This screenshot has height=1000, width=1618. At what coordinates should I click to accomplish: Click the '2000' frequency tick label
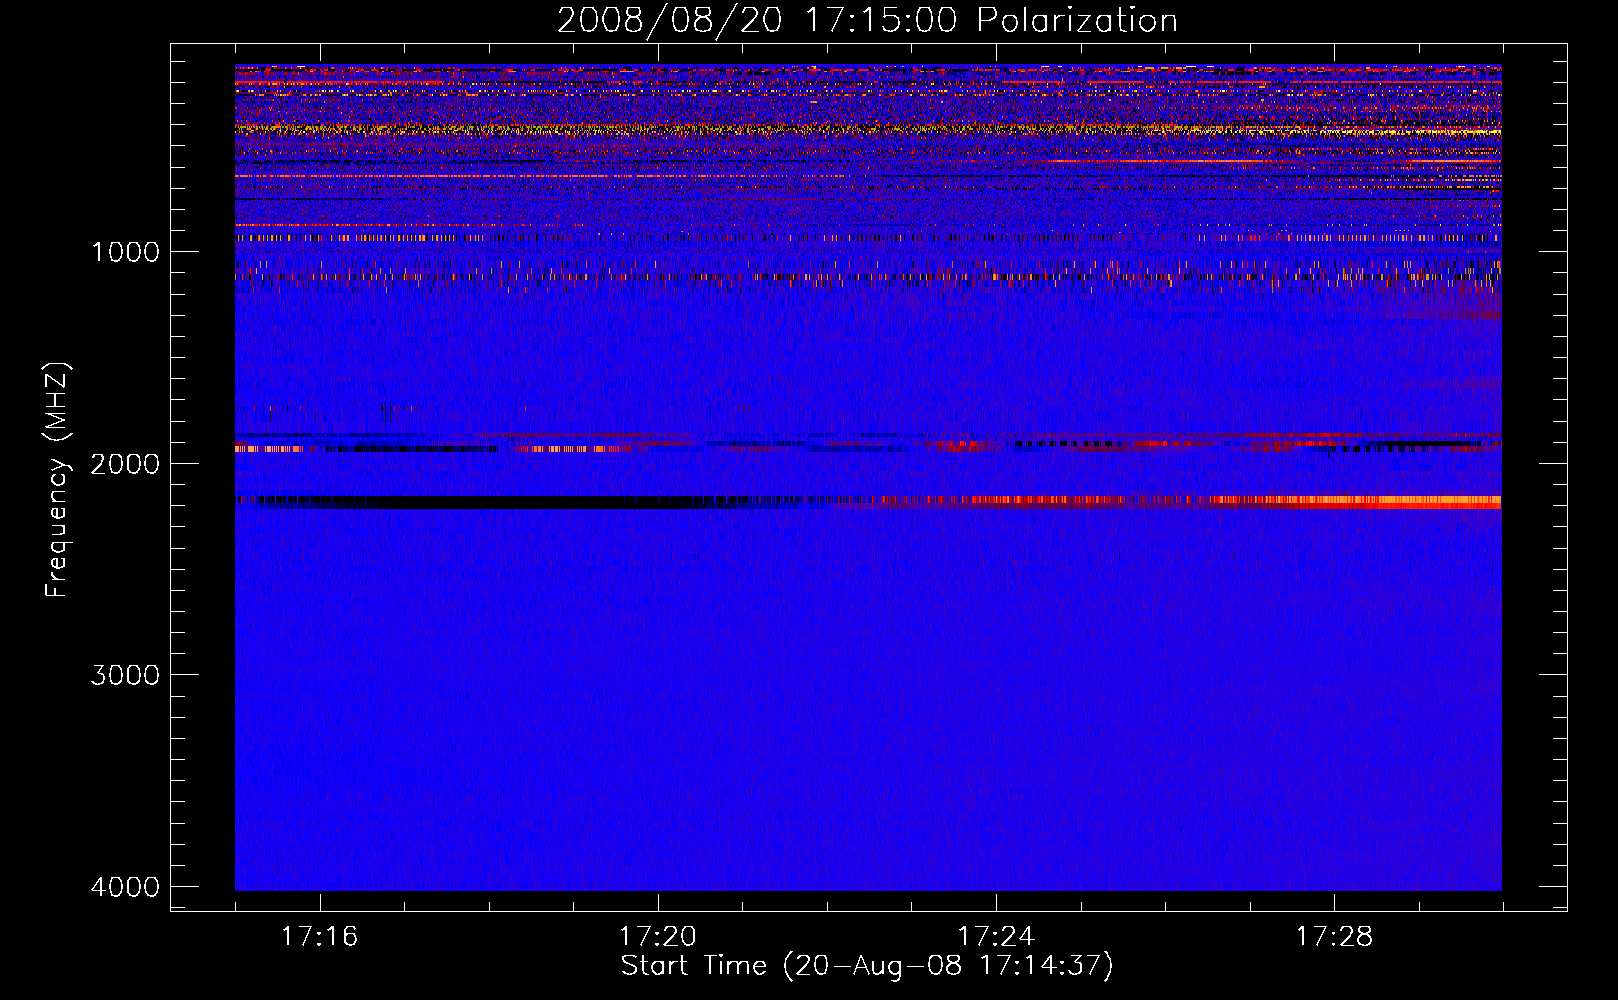[125, 464]
